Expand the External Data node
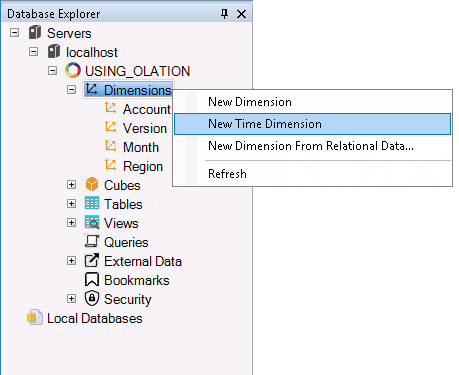 point(71,261)
